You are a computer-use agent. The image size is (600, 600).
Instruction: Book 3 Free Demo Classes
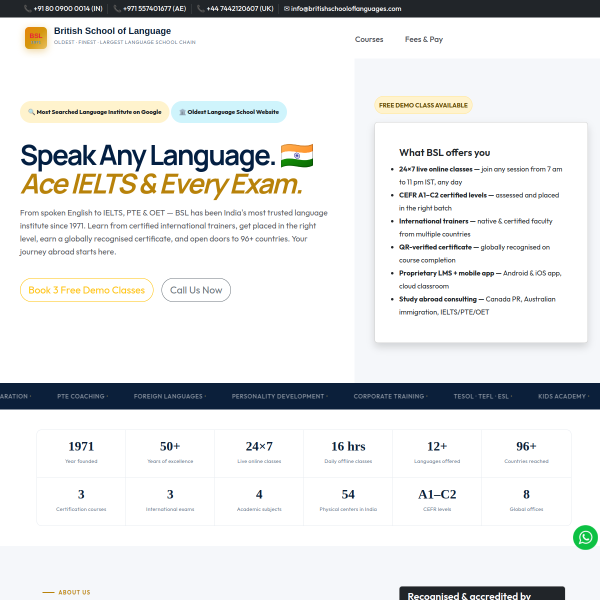click(87, 290)
